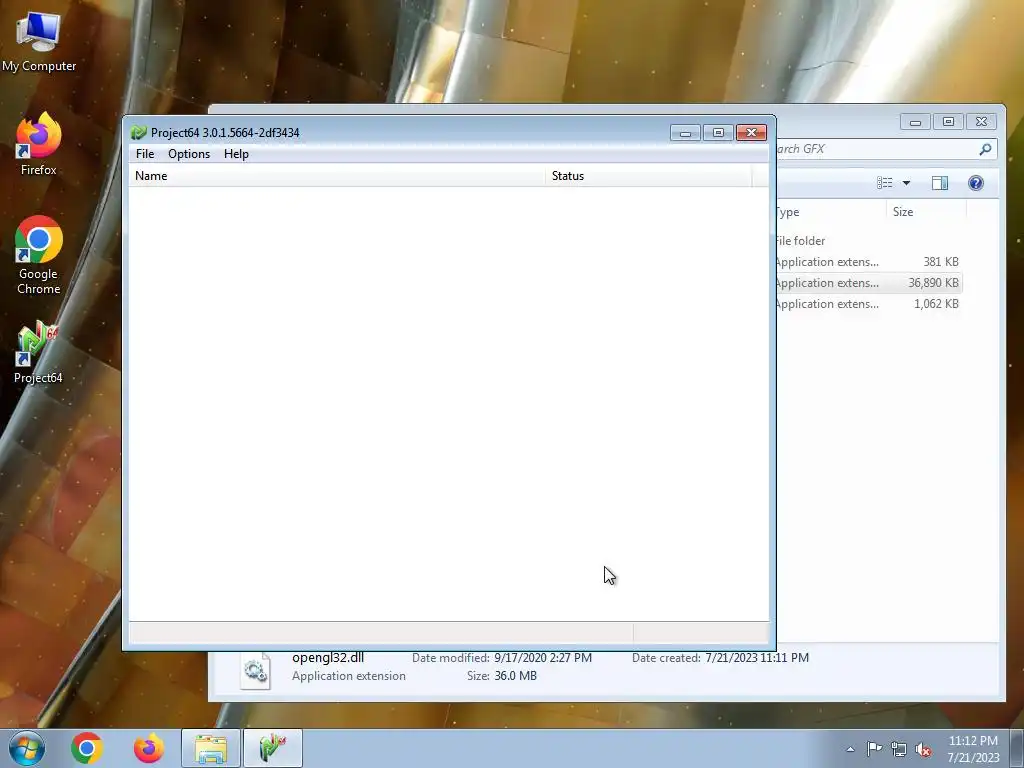This screenshot has height=768, width=1024.
Task: Click the Show desktop strip beside the clock
Action: click(1017, 748)
